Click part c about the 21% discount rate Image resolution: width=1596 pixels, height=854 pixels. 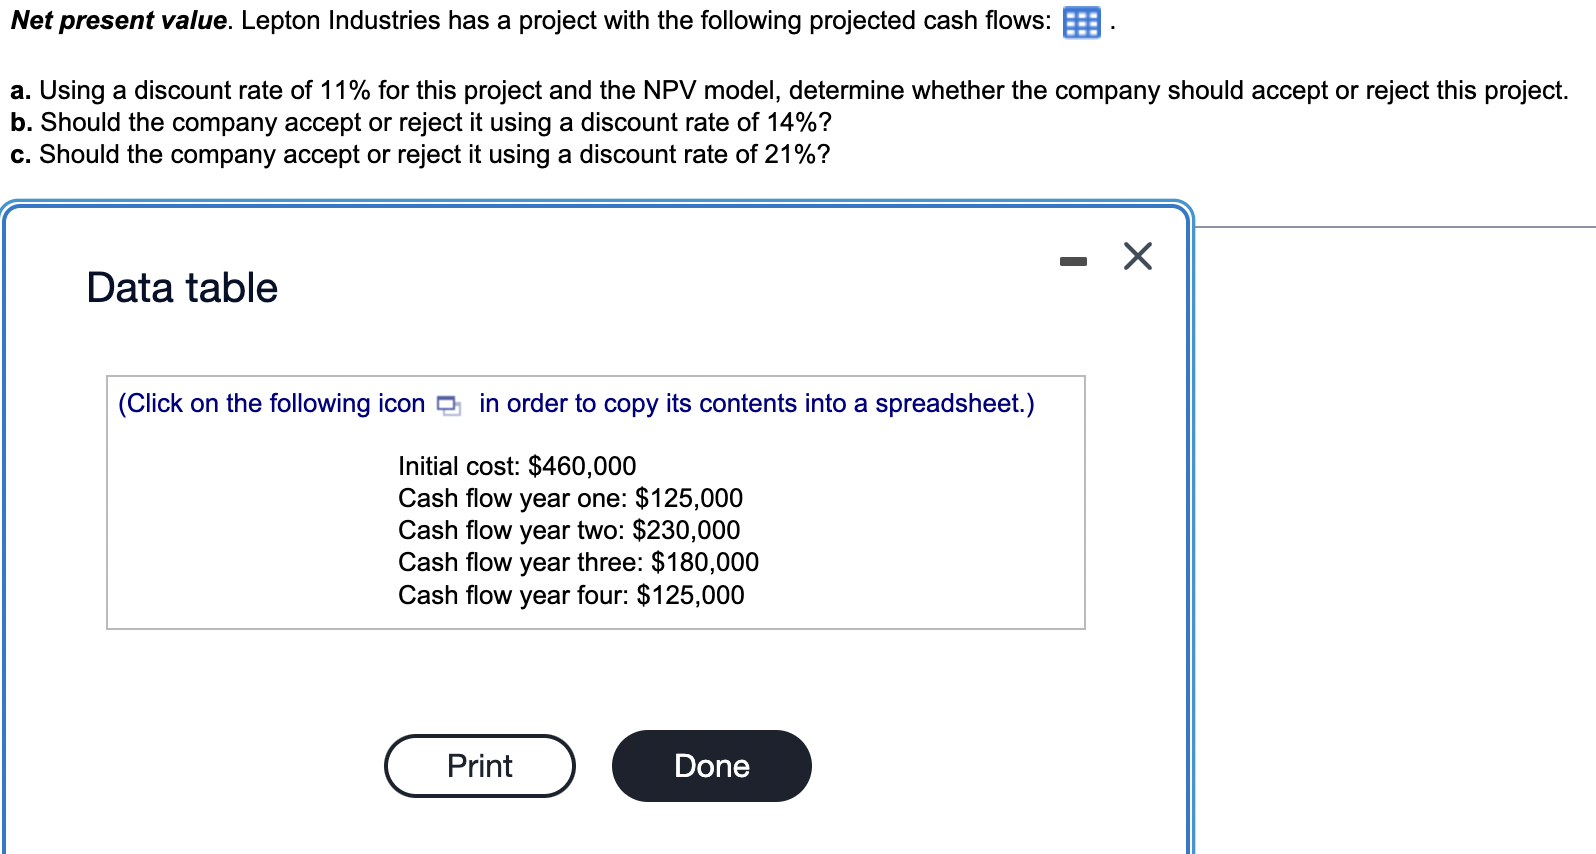[419, 154]
